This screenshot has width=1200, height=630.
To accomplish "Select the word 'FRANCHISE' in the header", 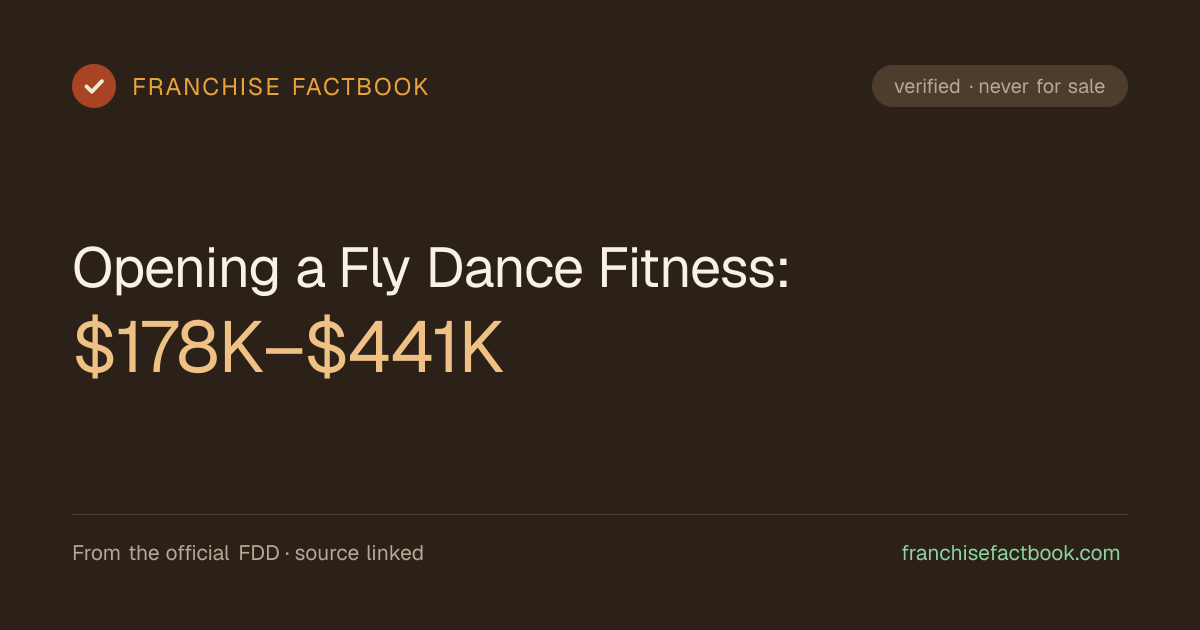I will [206, 87].
